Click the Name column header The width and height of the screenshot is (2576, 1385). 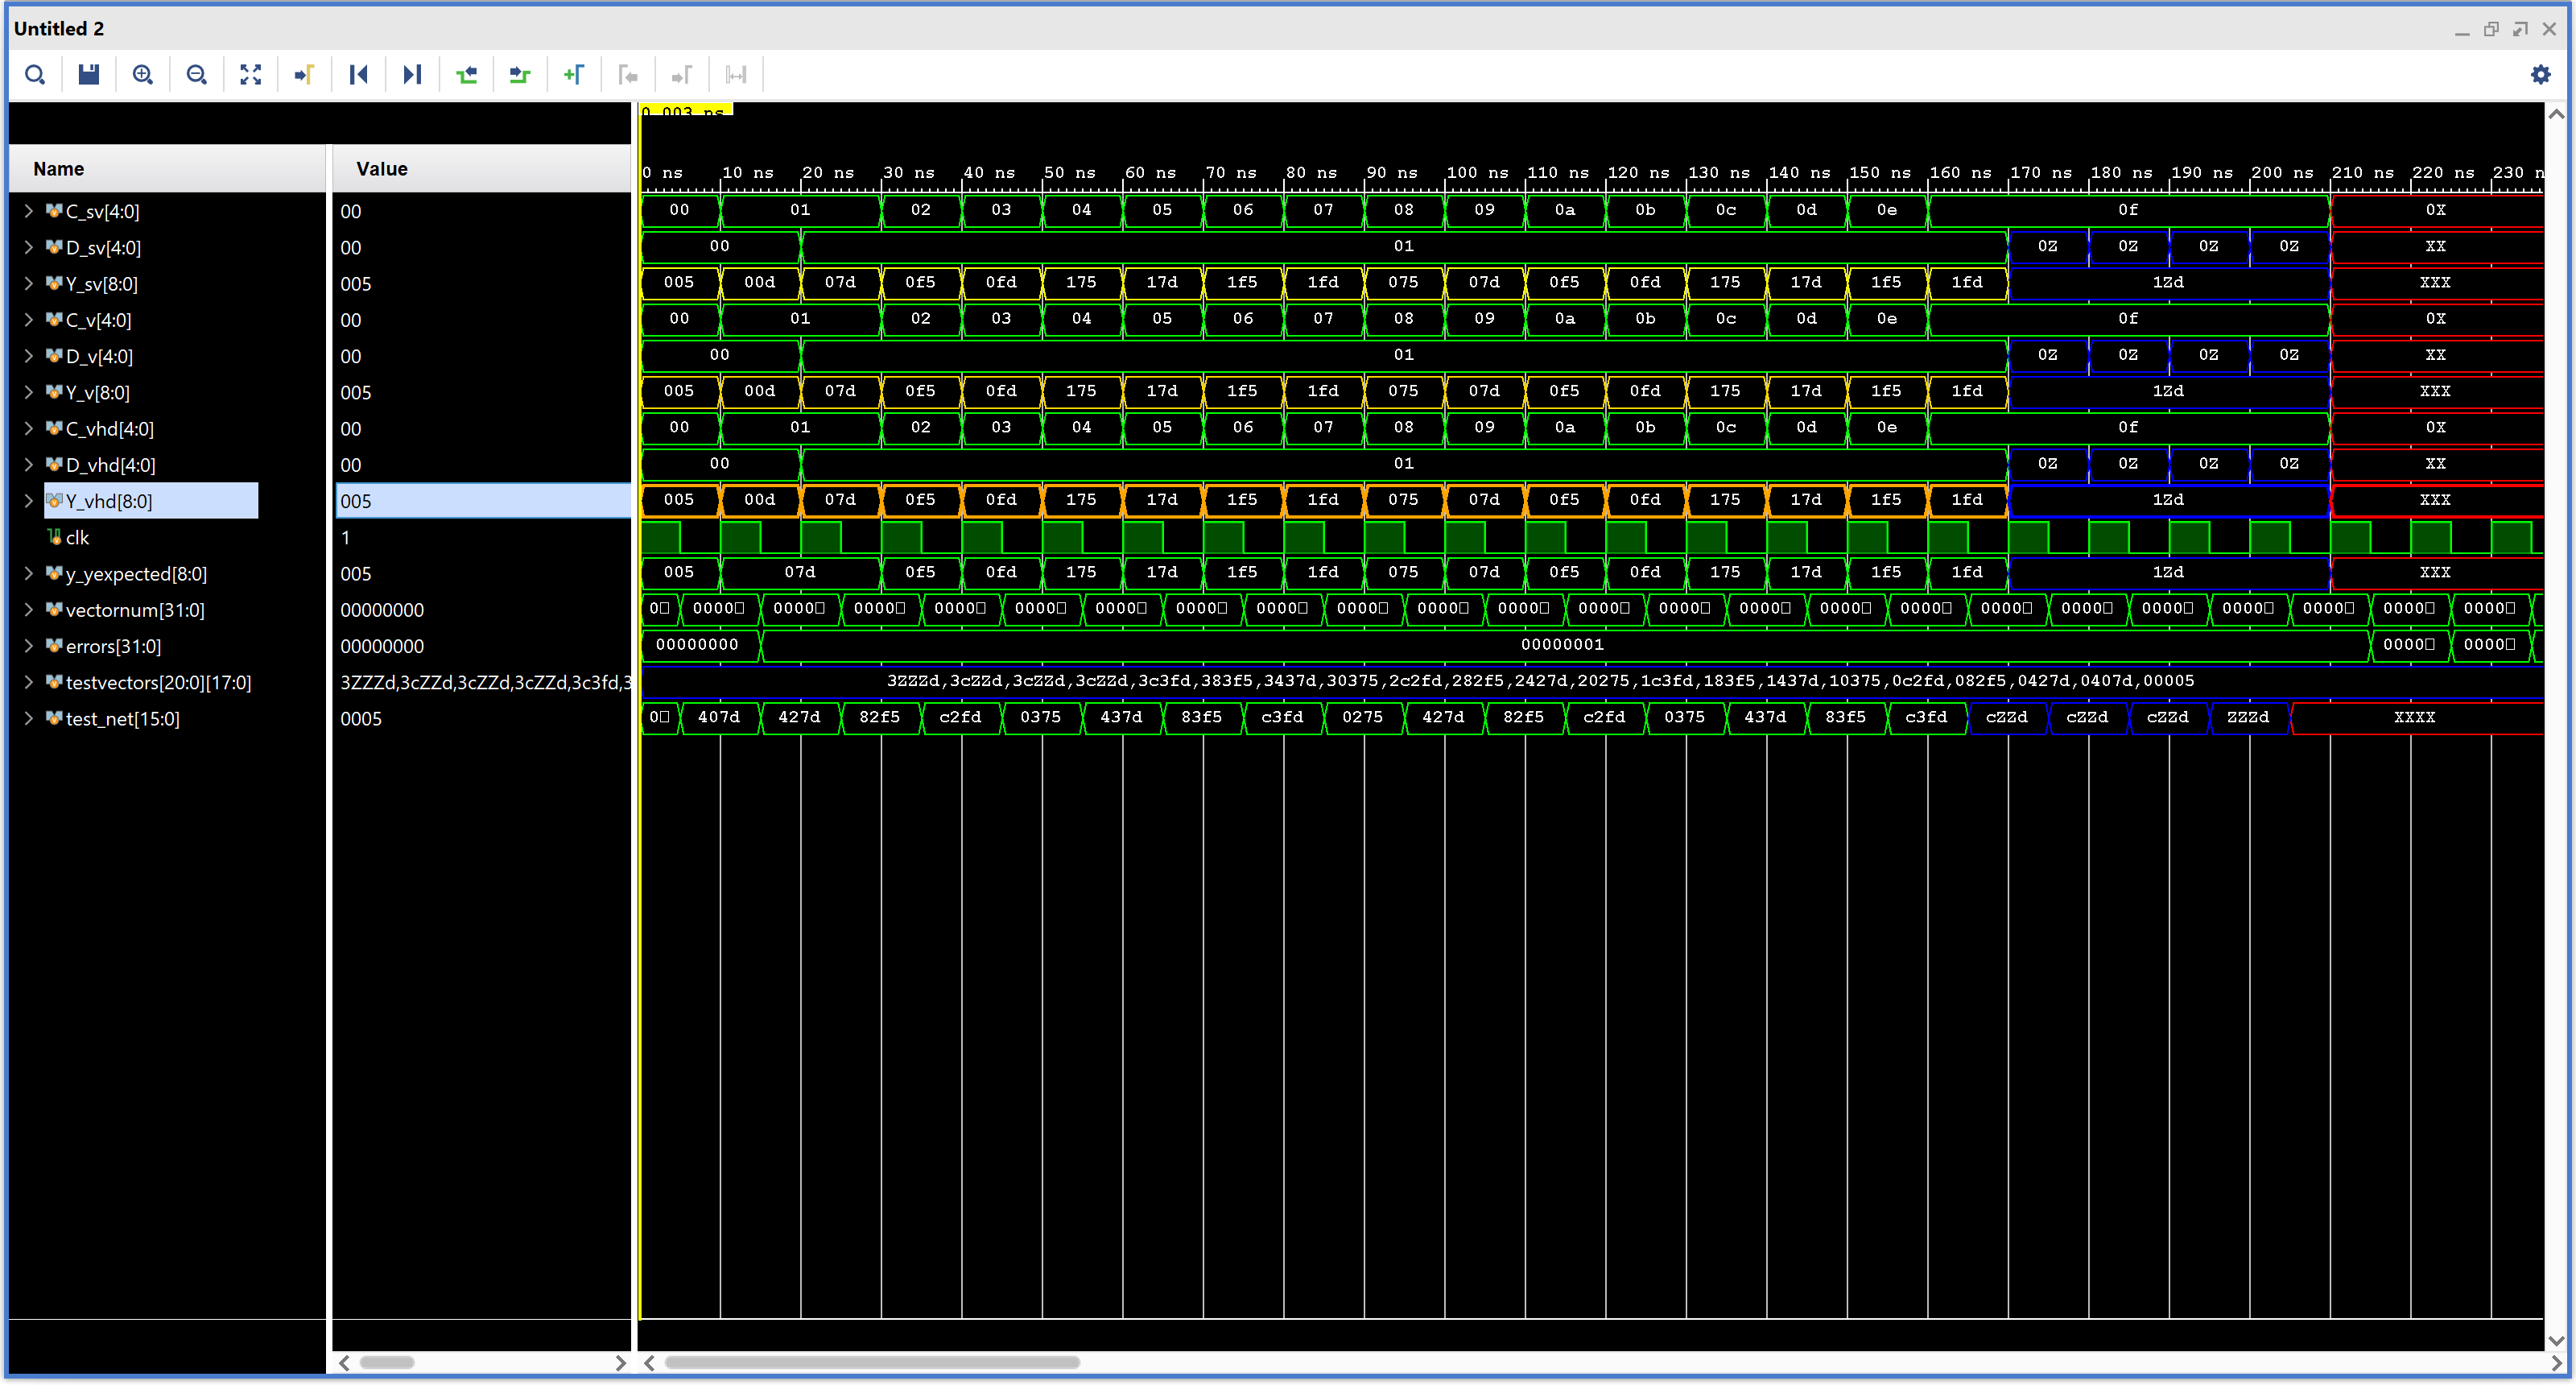[x=59, y=169]
